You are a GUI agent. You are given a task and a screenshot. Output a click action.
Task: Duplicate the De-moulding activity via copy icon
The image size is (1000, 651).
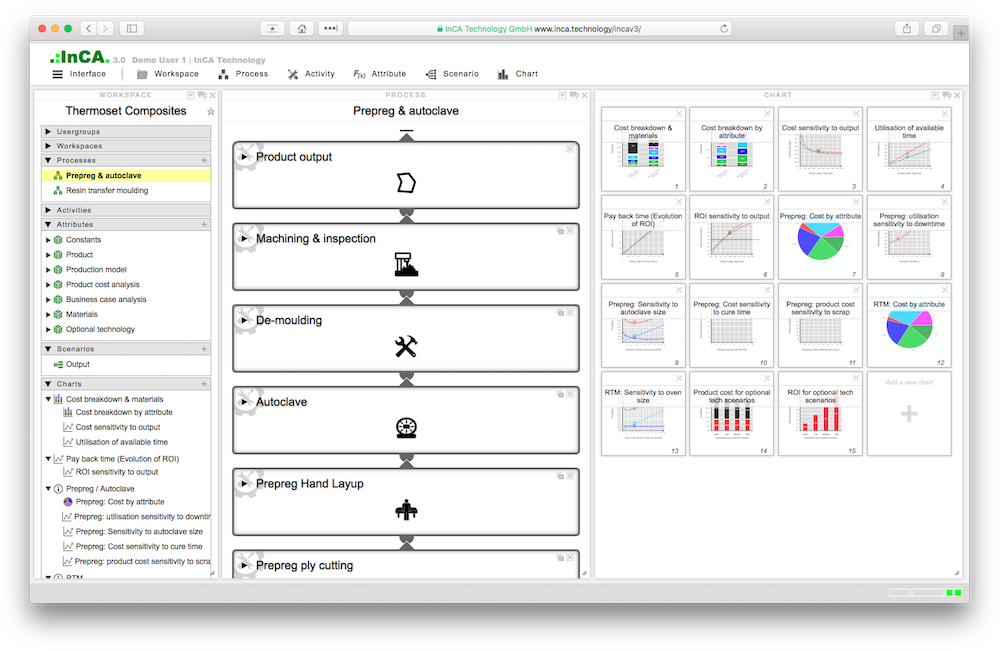point(560,312)
